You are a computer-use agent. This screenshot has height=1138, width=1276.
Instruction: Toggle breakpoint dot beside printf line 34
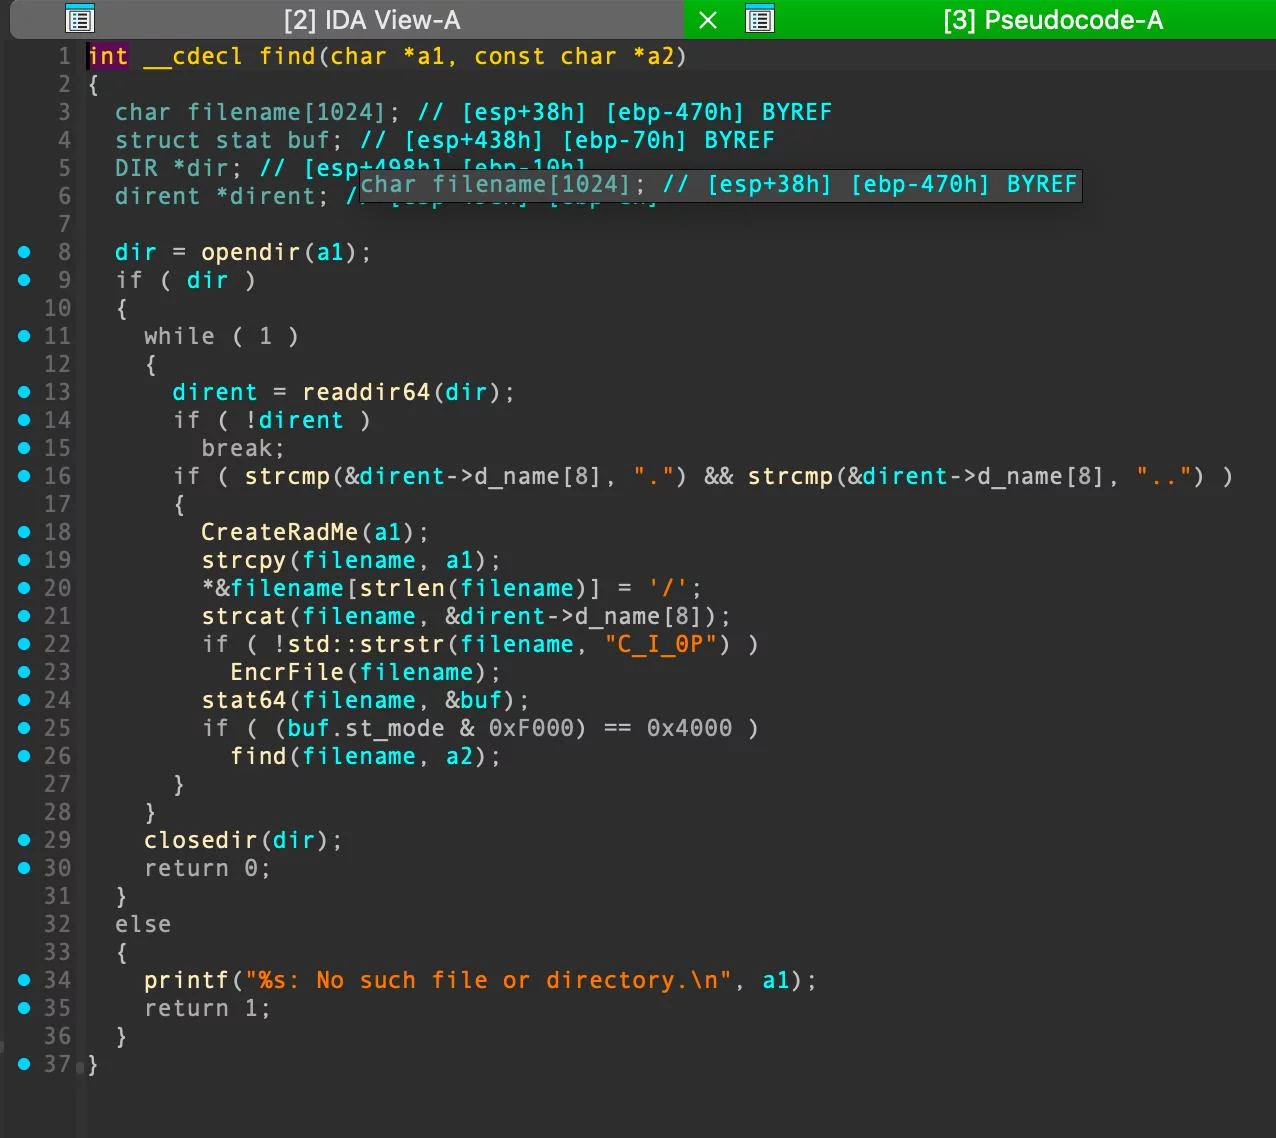click(24, 980)
